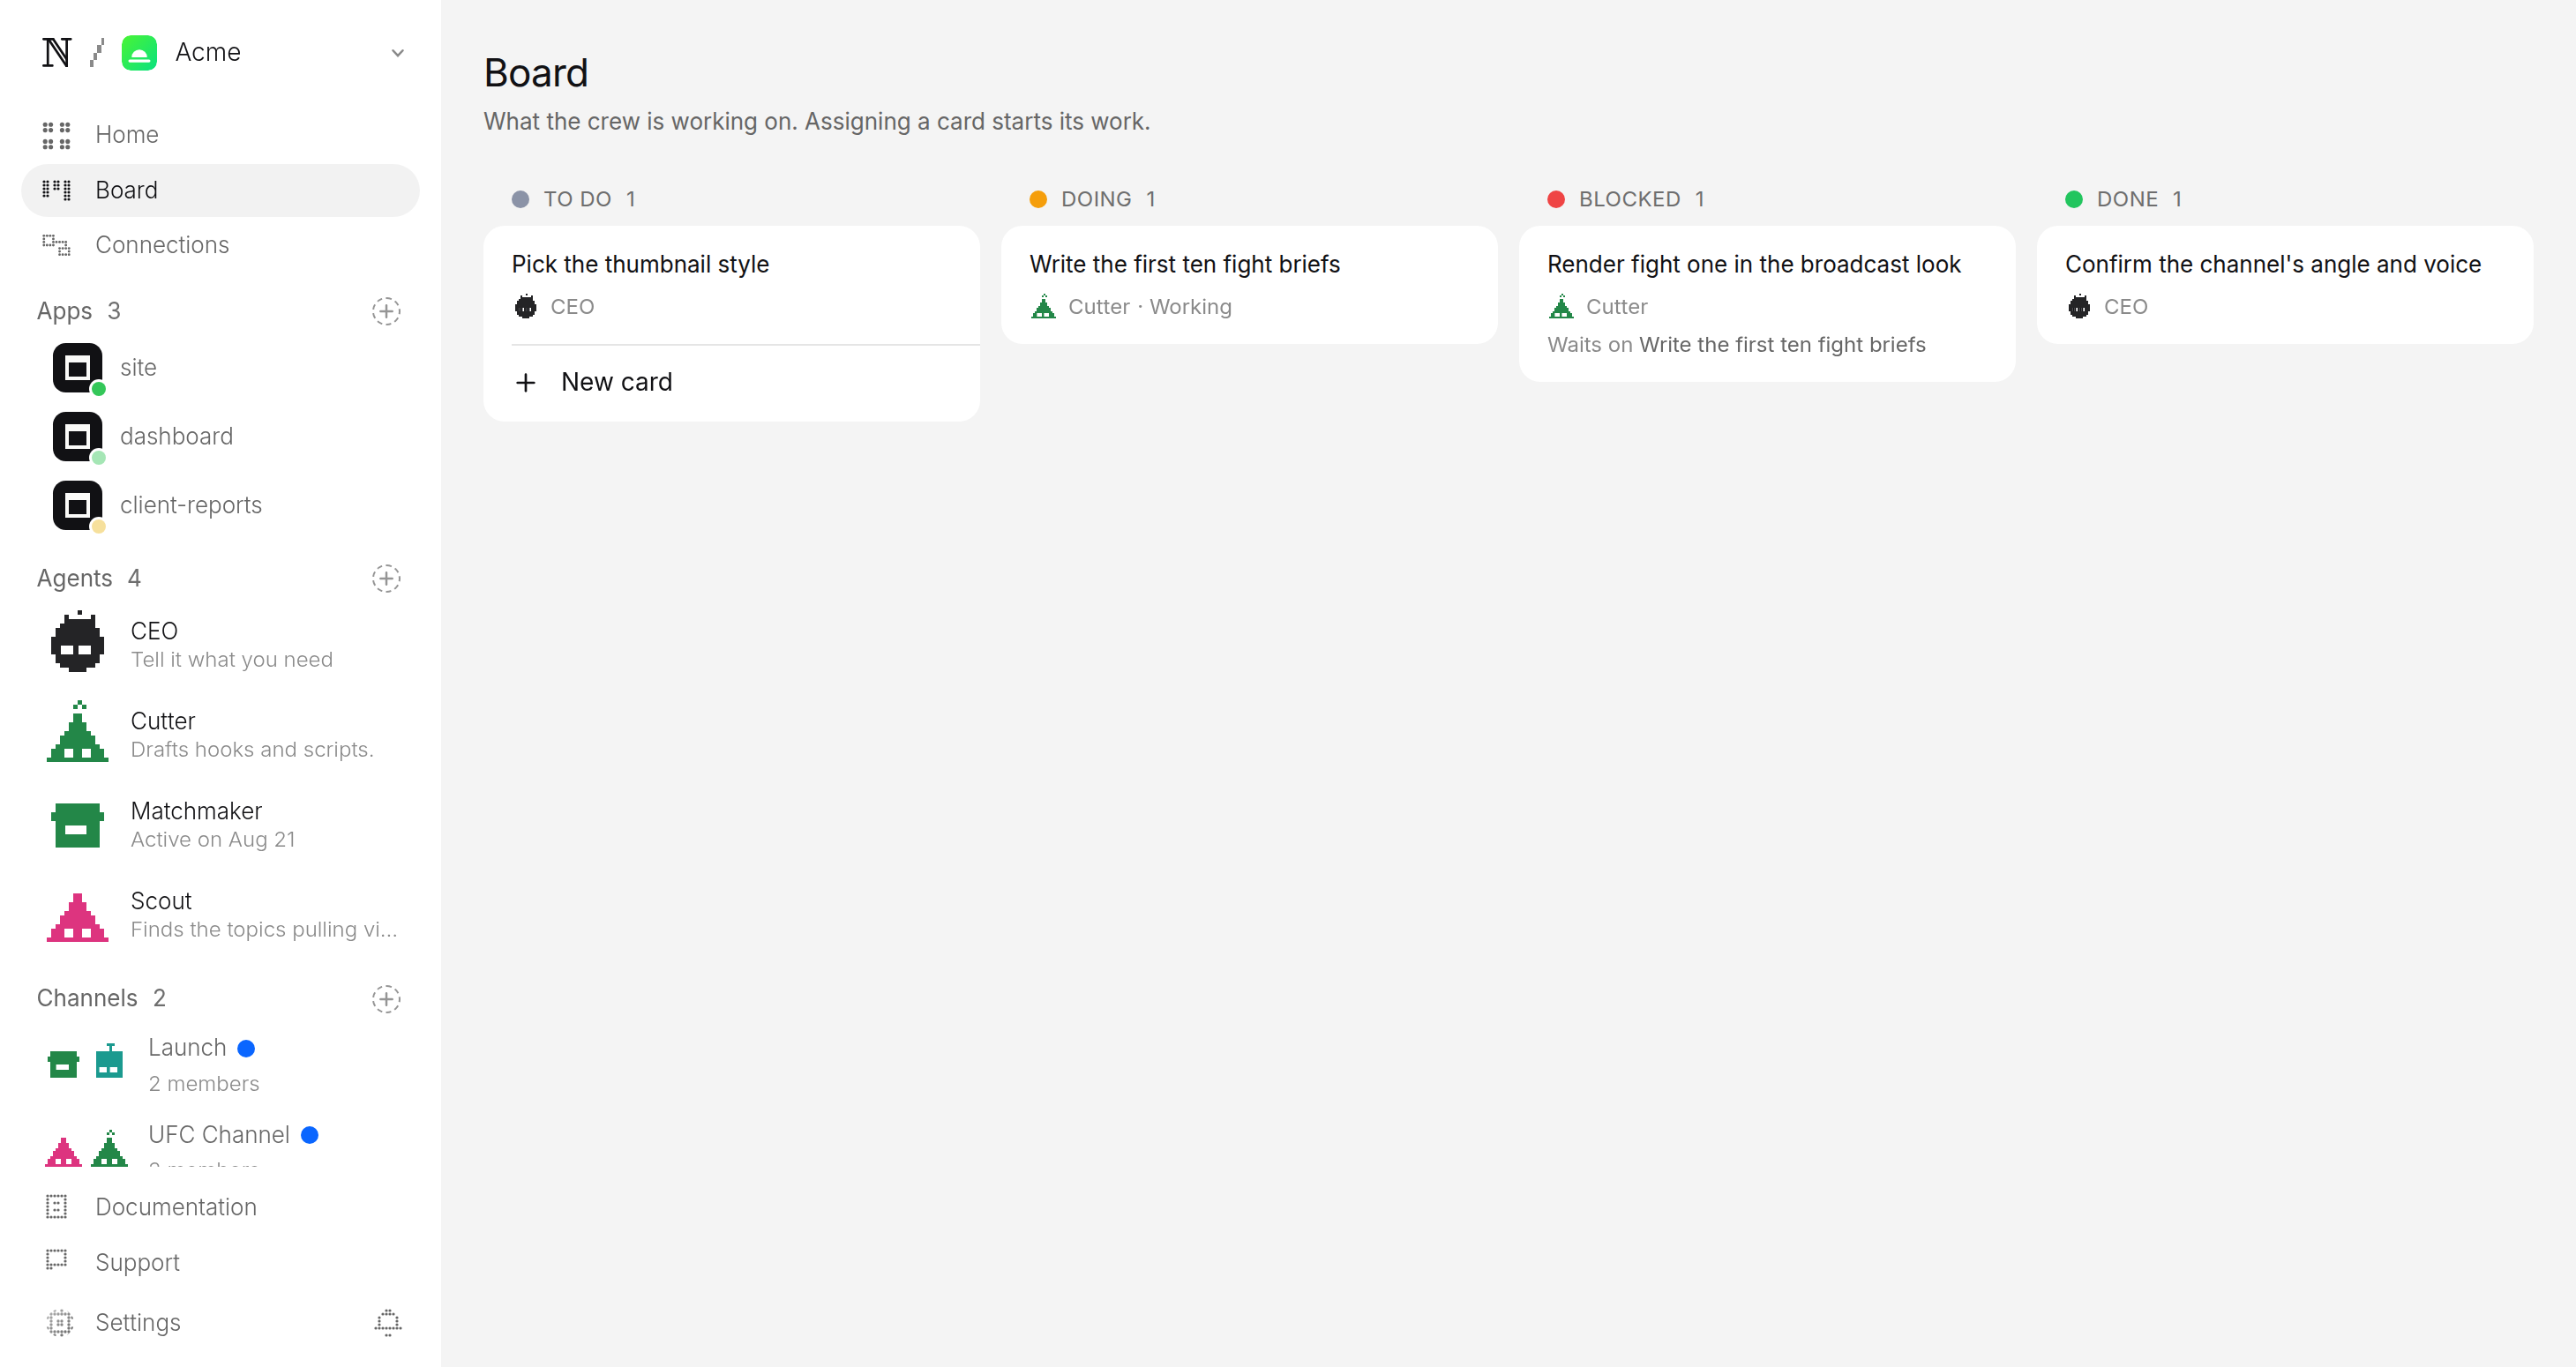
Task: Go to Home in the sidebar
Action: (220, 134)
